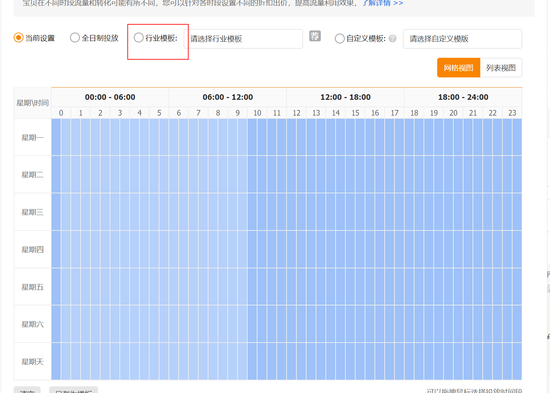Click the small icon beside industry template dropdown

pyautogui.click(x=315, y=36)
